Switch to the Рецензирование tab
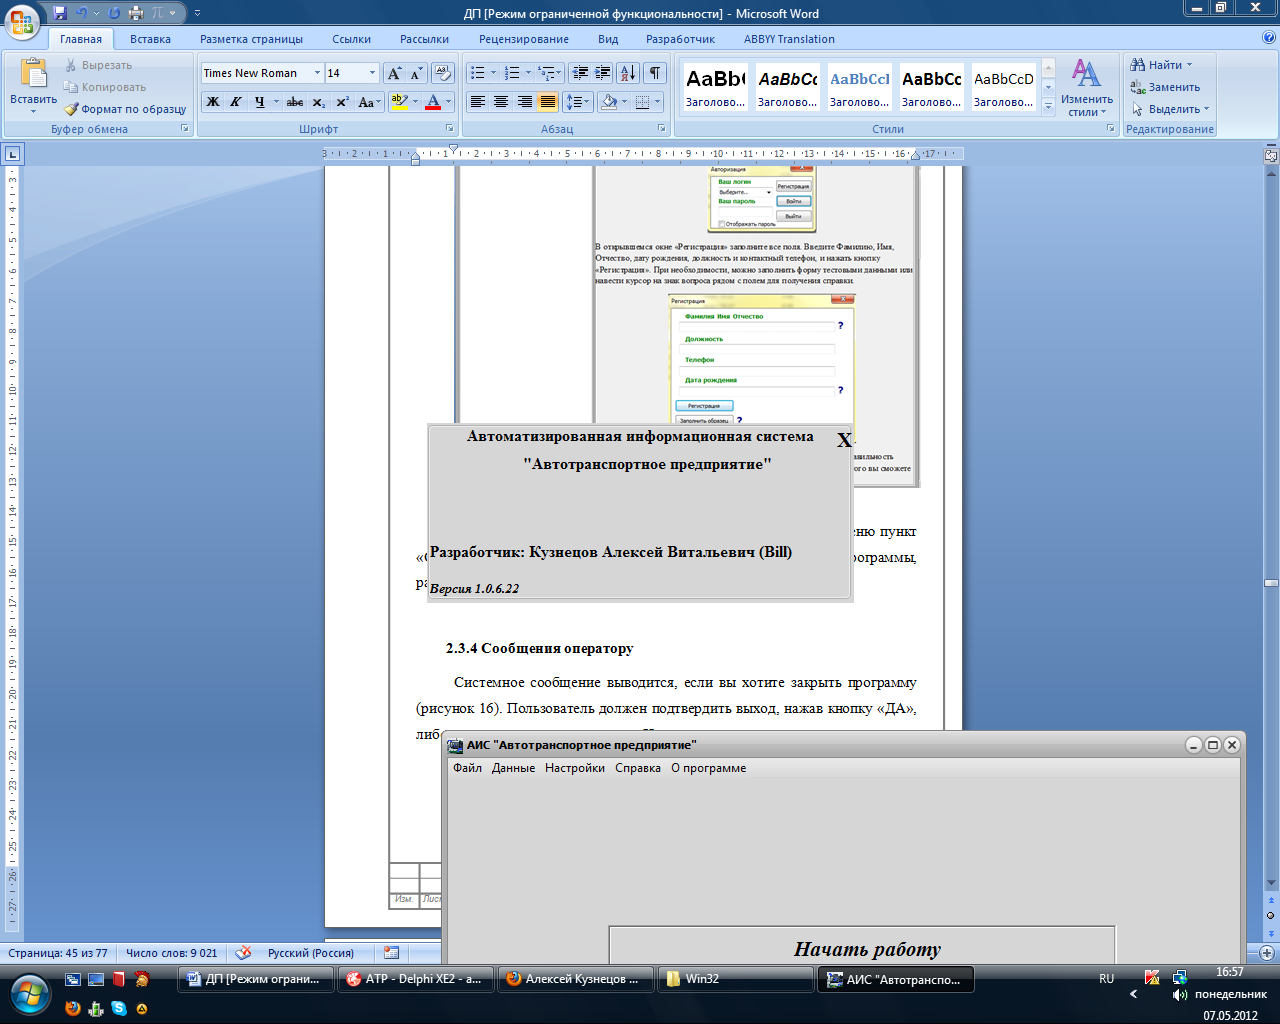The height and width of the screenshot is (1024, 1280). click(x=523, y=39)
